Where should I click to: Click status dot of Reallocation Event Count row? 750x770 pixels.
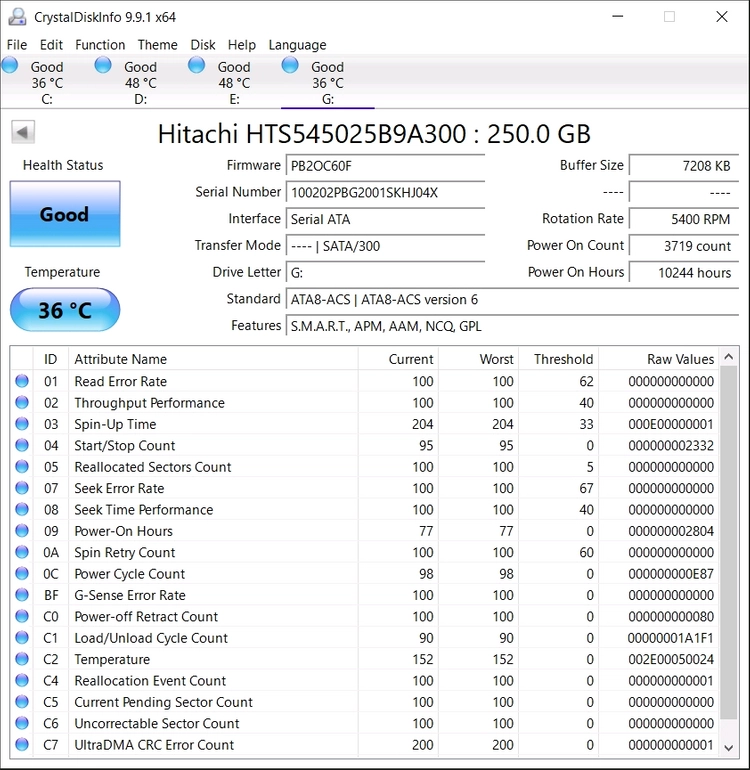pos(22,681)
